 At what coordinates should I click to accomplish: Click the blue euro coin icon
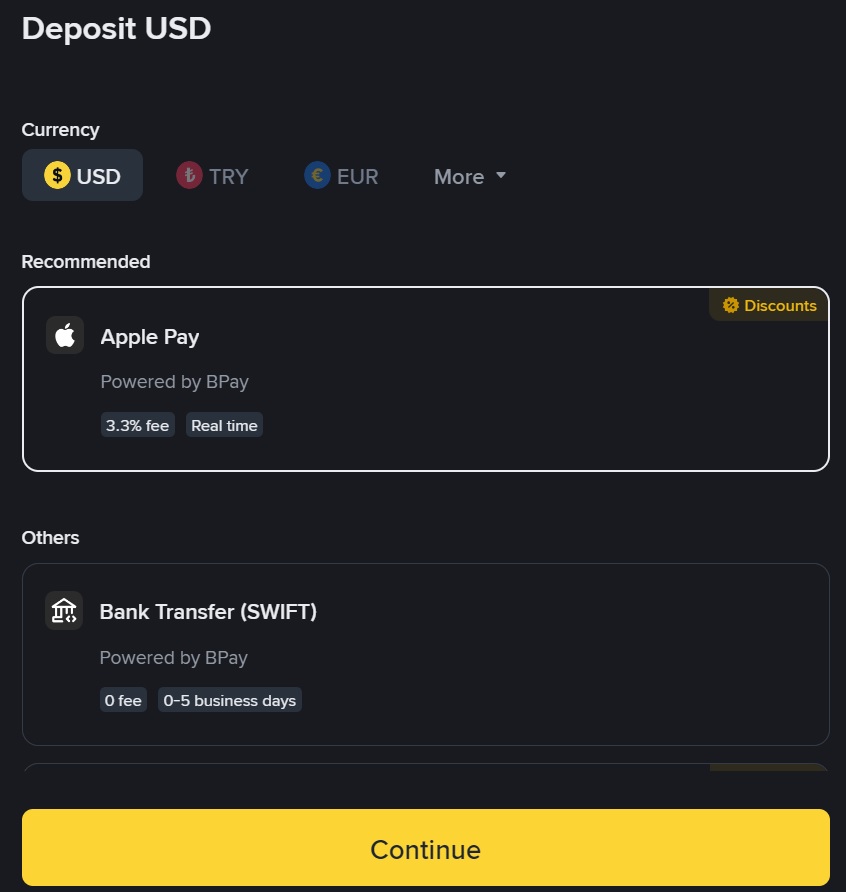point(317,176)
